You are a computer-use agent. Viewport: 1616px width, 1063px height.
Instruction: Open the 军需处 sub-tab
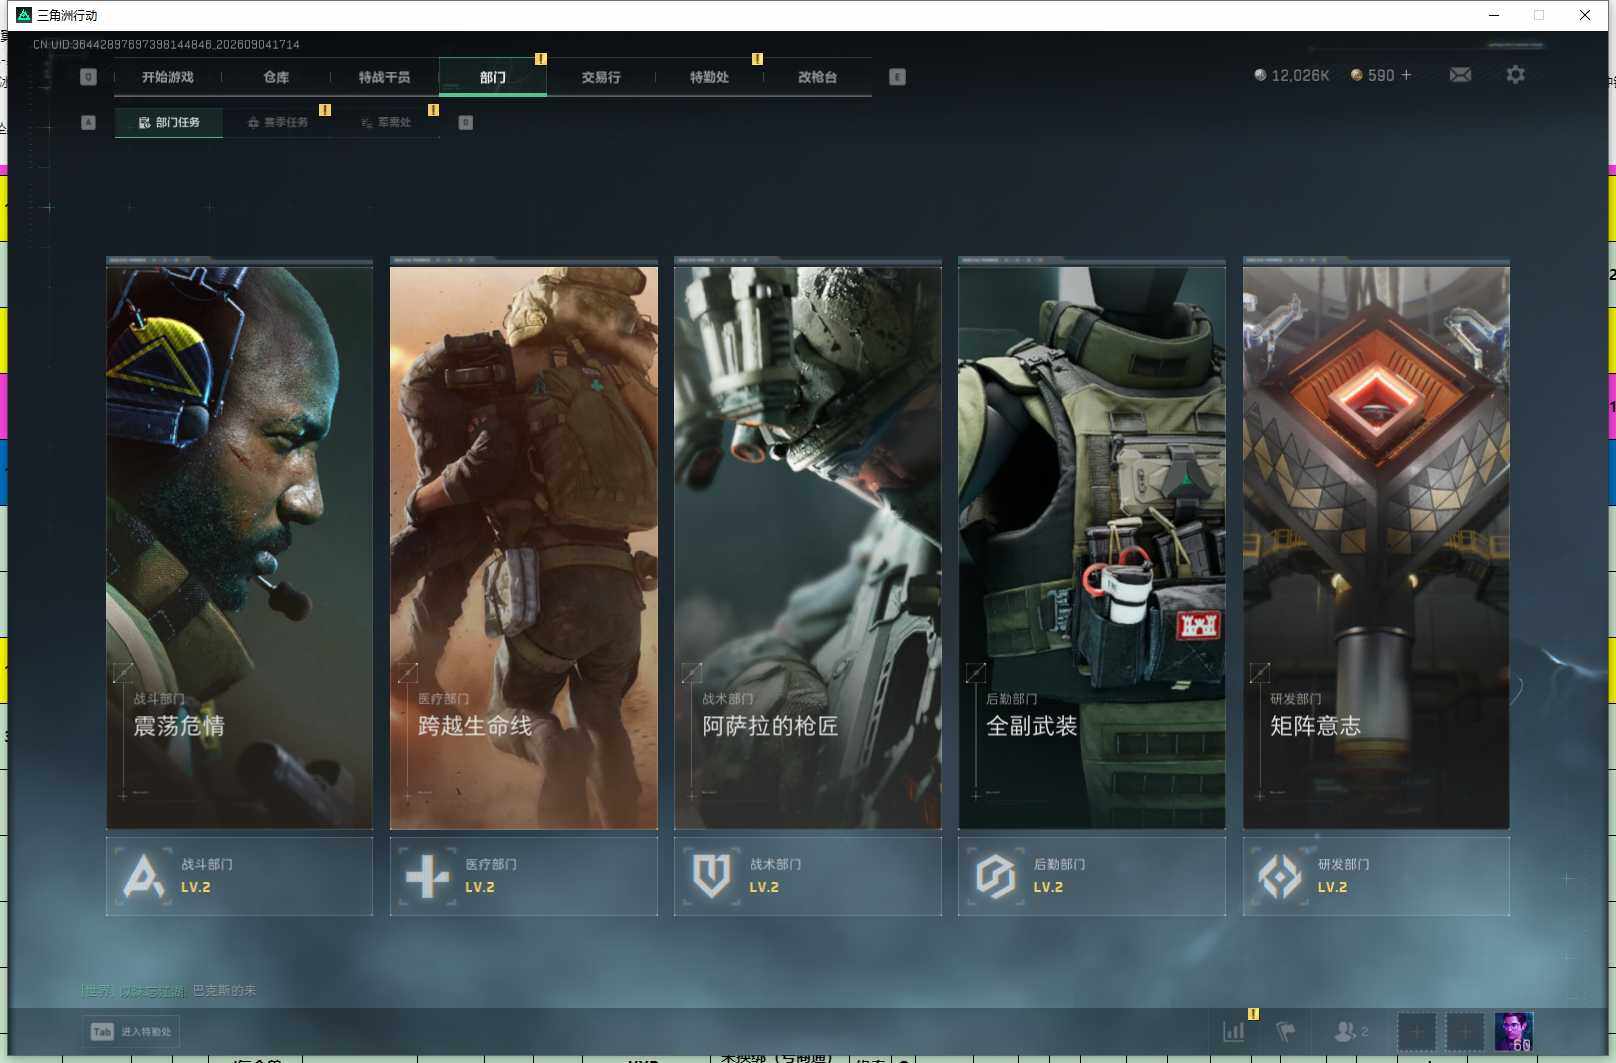(x=386, y=122)
